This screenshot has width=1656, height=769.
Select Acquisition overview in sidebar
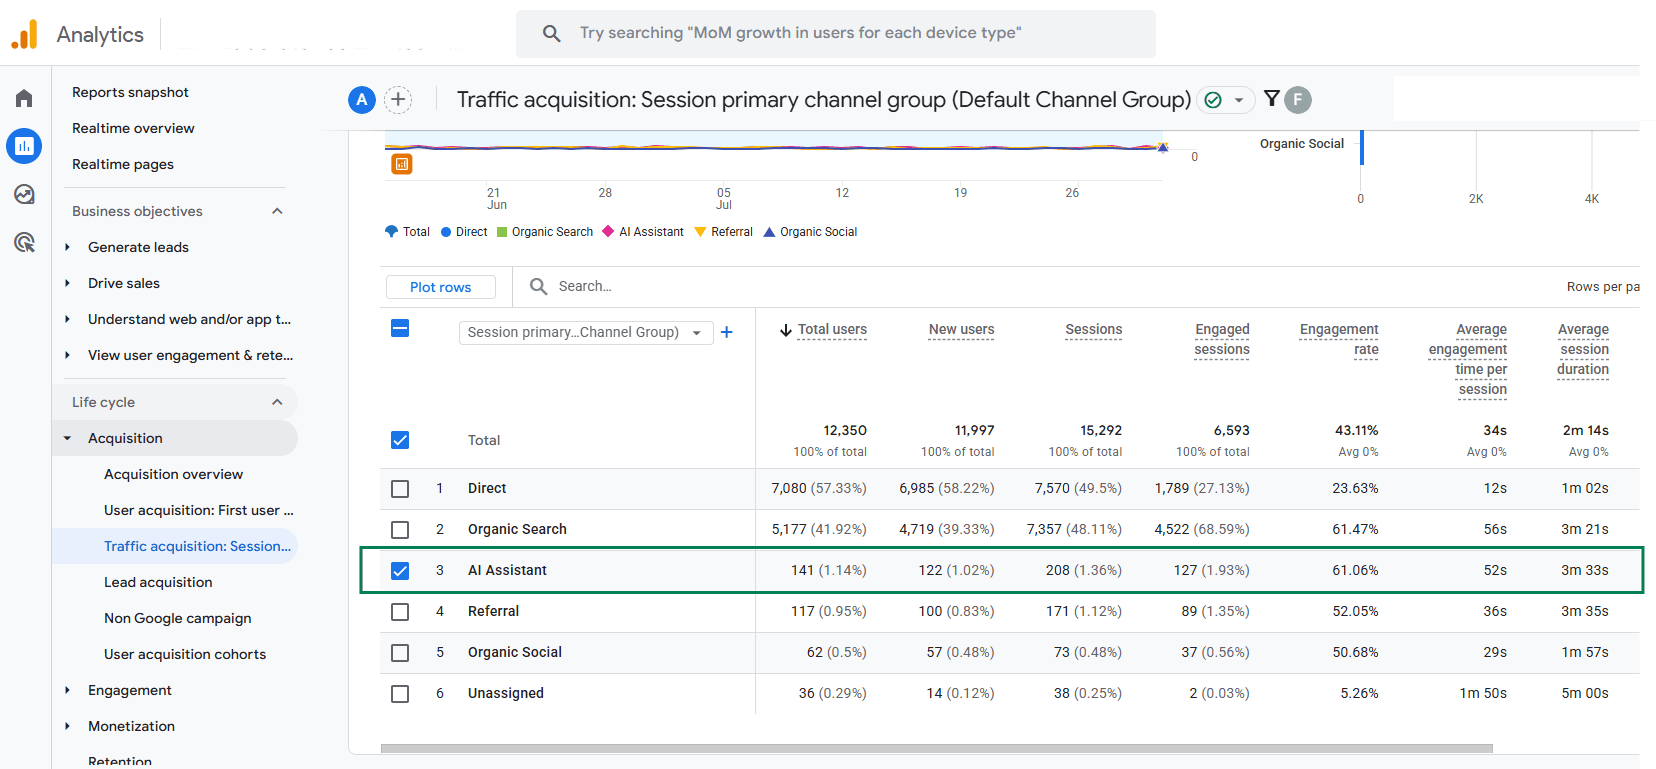coord(173,474)
